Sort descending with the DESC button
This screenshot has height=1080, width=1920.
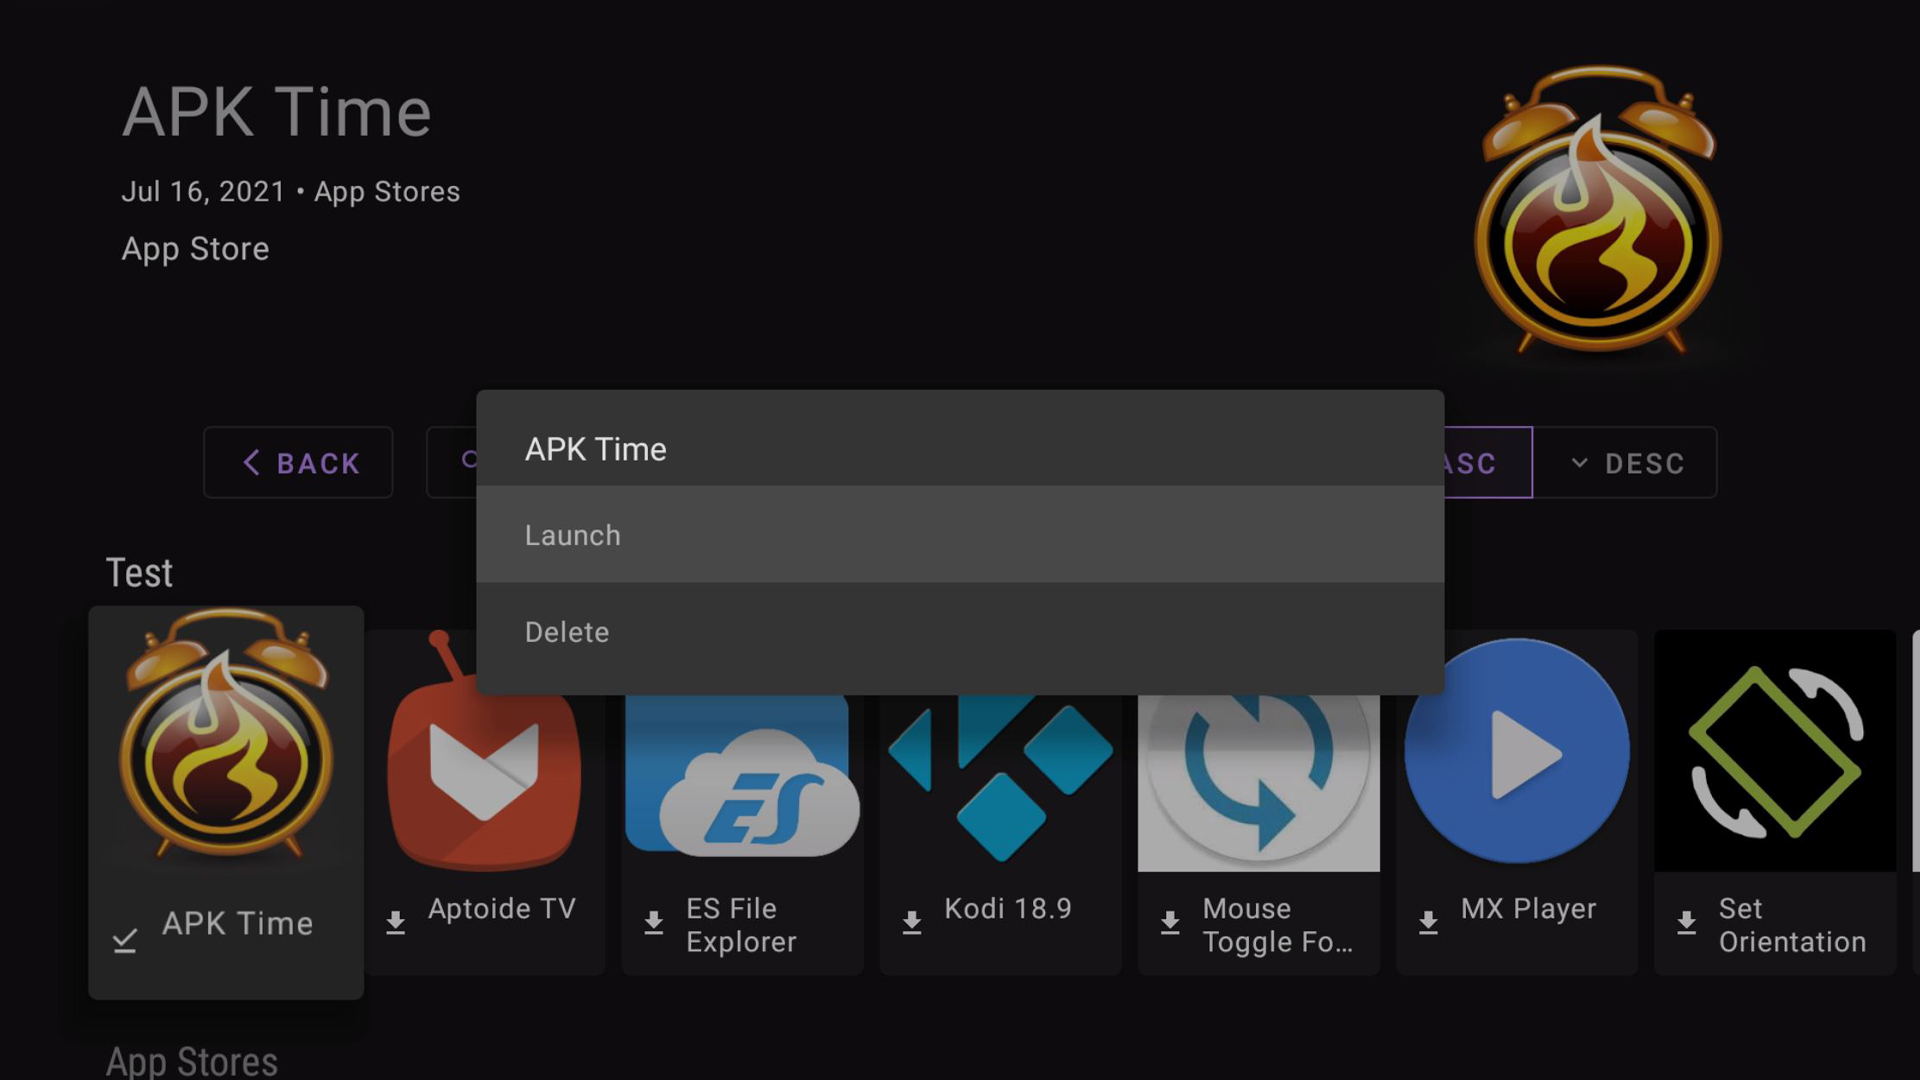tap(1625, 463)
